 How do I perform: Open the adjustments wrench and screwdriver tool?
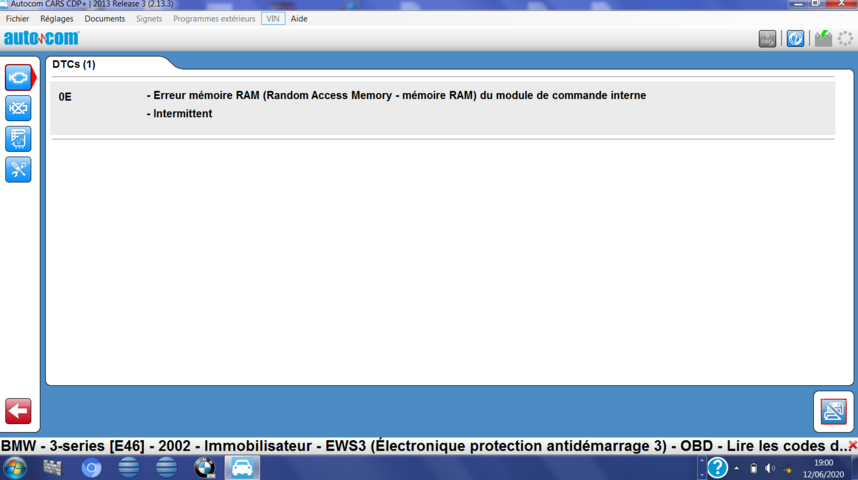(x=18, y=170)
